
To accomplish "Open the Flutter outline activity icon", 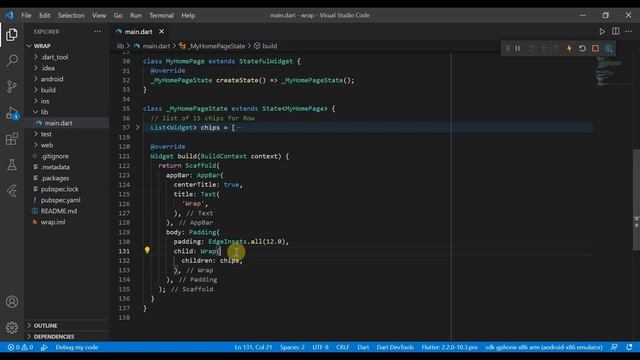I will 12,191.
